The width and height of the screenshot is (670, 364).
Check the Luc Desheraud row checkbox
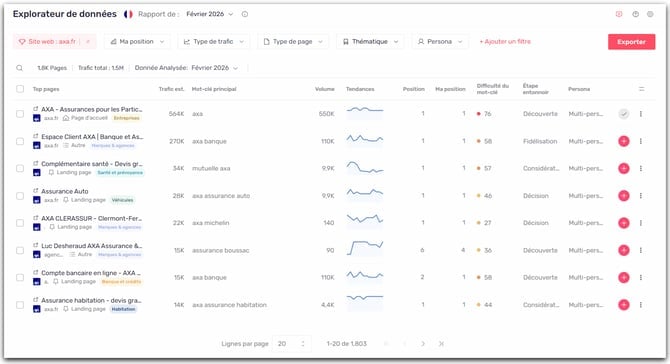coord(20,250)
